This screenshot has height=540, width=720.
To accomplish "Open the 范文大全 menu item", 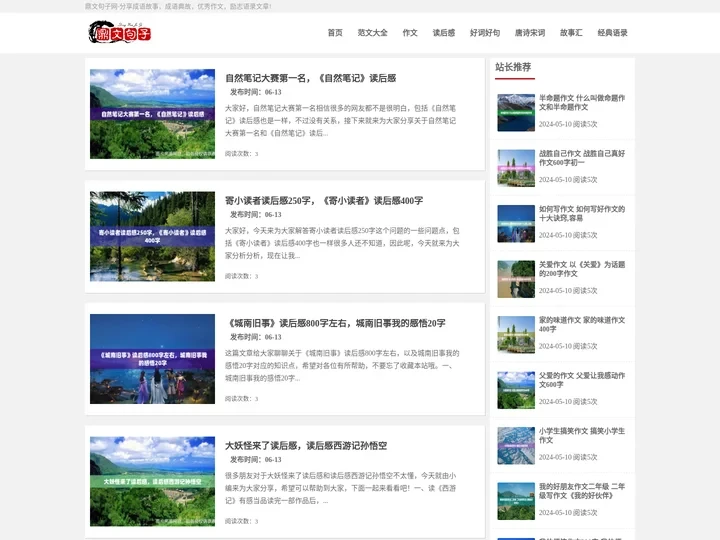I will coord(372,33).
